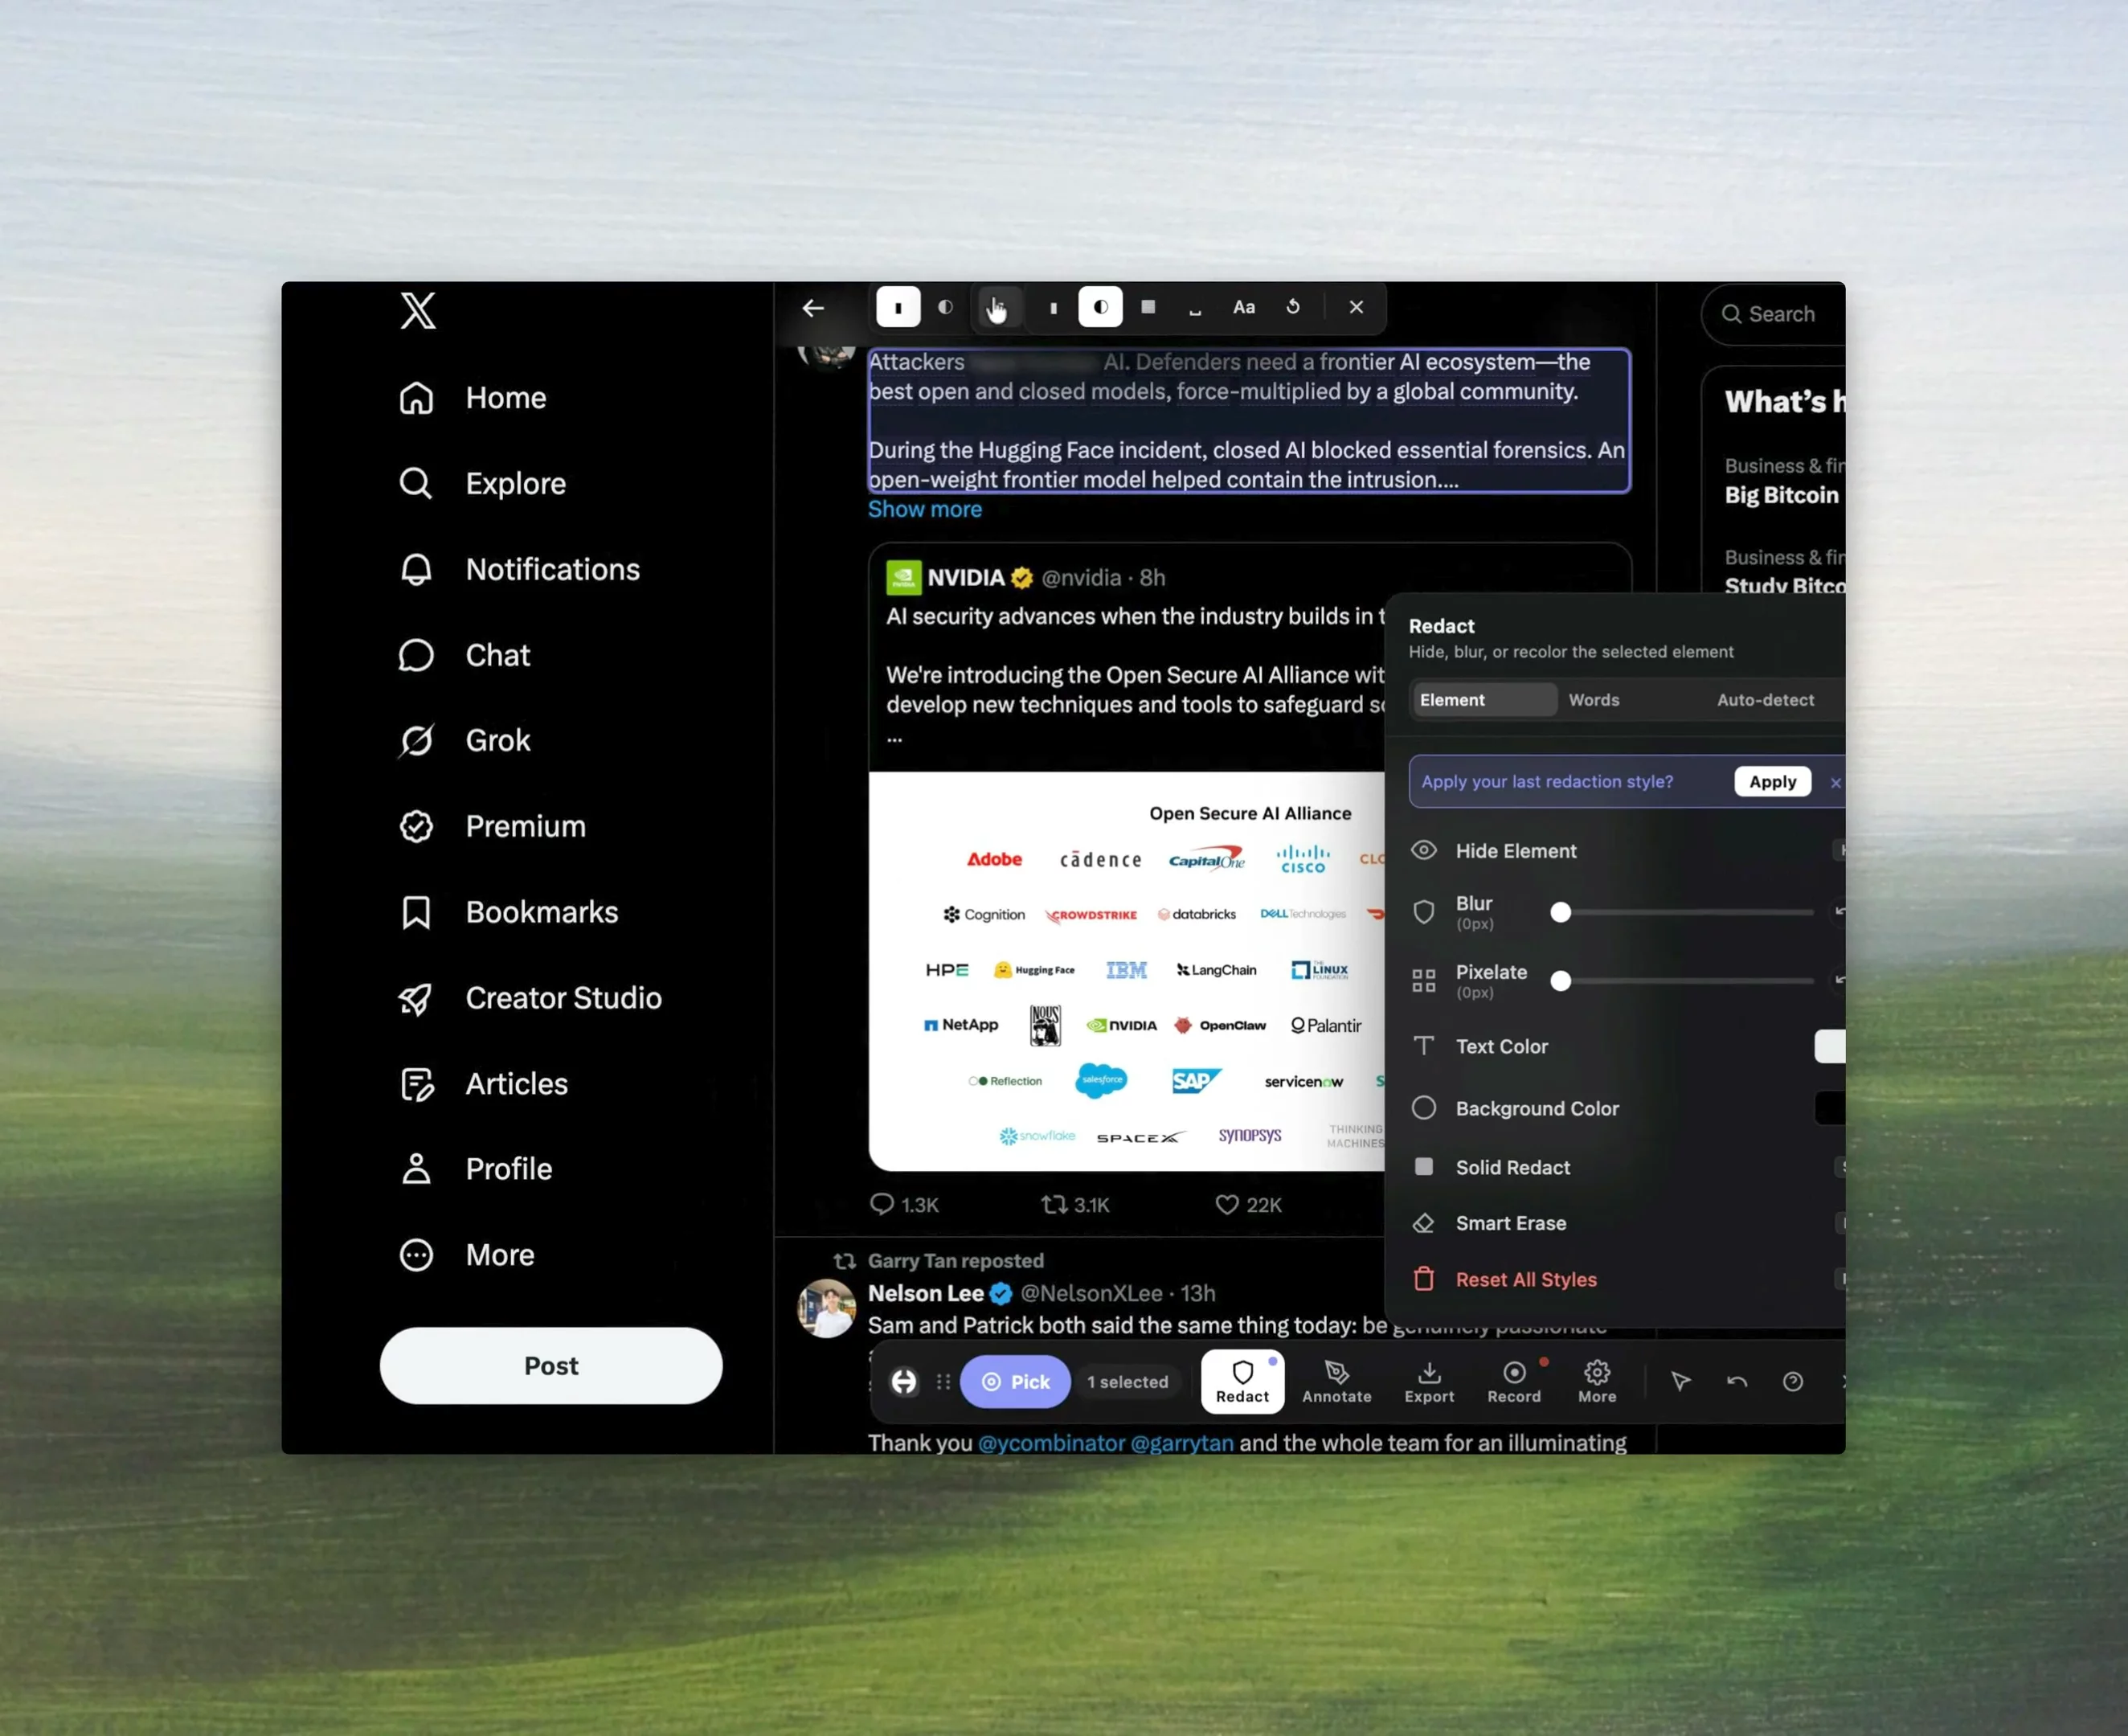Open the Redact tool in bottom toolbar
Image resolution: width=2128 pixels, height=1736 pixels.
(x=1242, y=1382)
